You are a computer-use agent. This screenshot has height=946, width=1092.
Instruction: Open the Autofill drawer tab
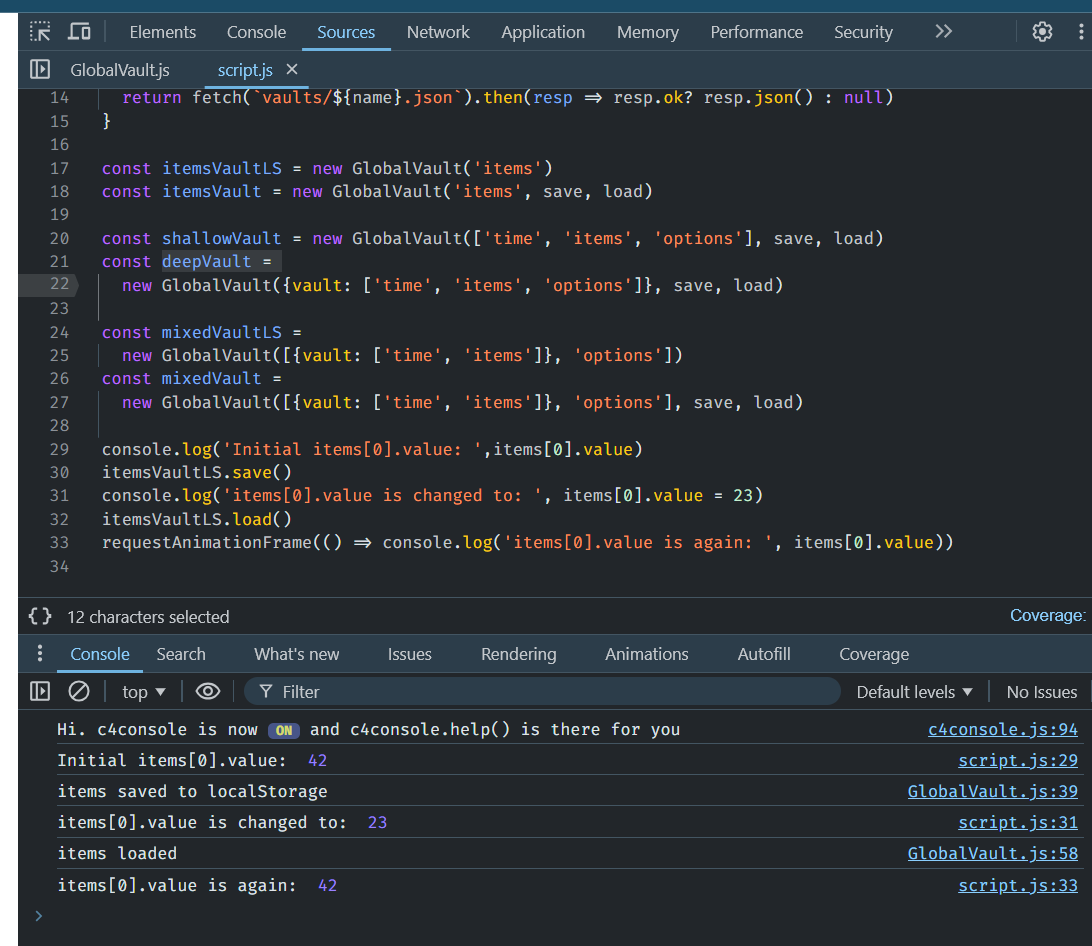pyautogui.click(x=764, y=654)
